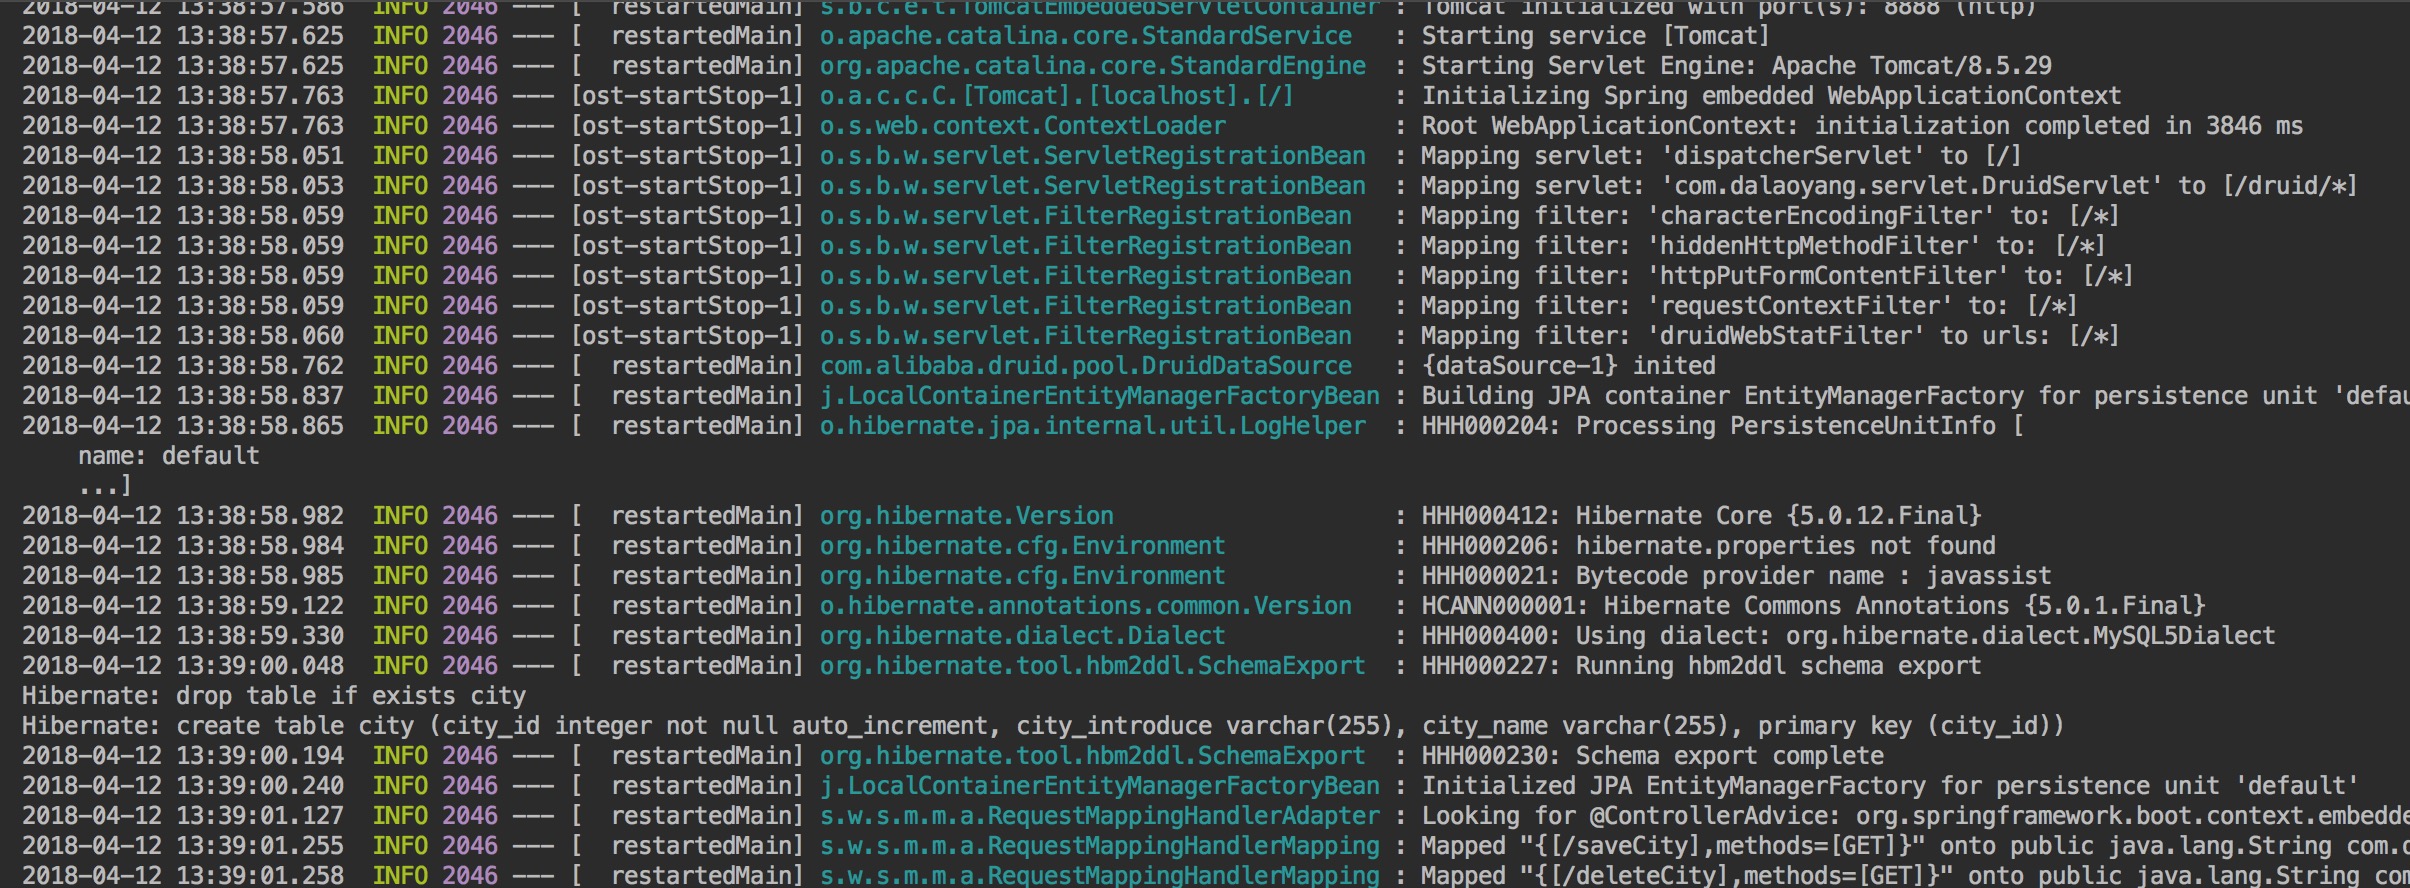Click the o.s.web.context.ContextLoader logger name
This screenshot has height=888, width=2410.
[1022, 126]
